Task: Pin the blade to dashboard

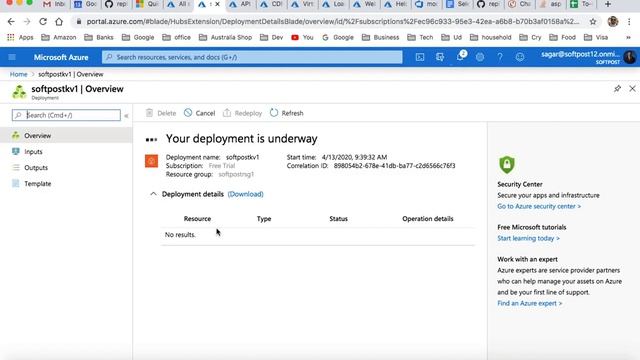Action: coord(617,89)
